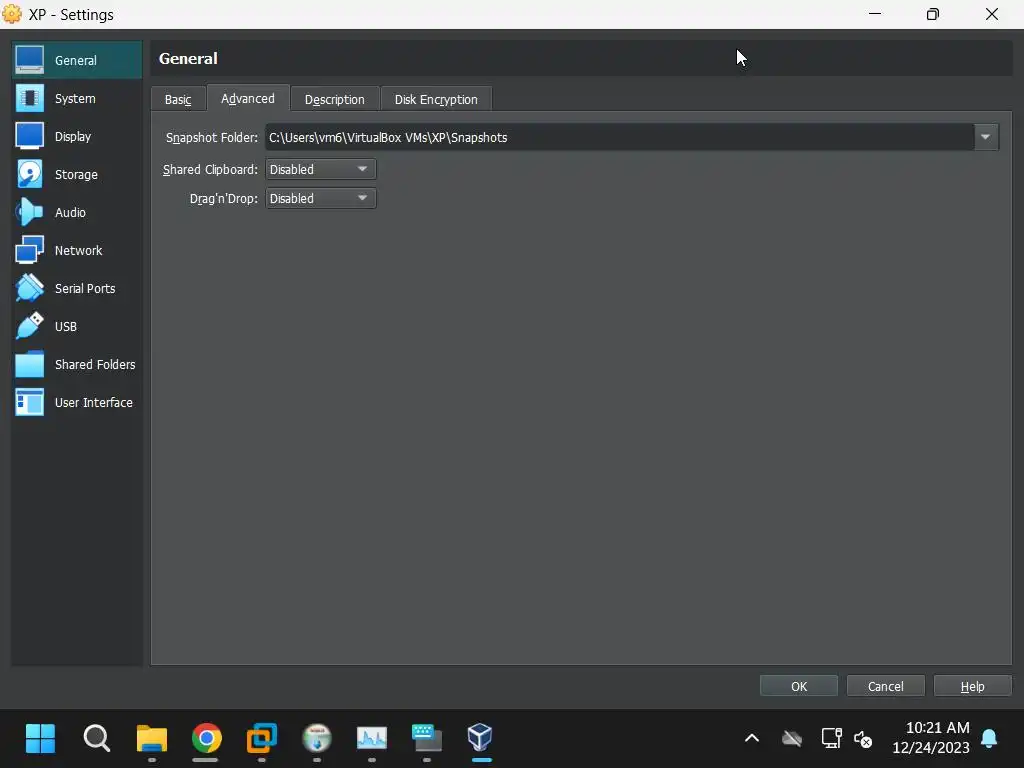Open the network display tray icon
The image size is (1024, 768).
[831, 738]
